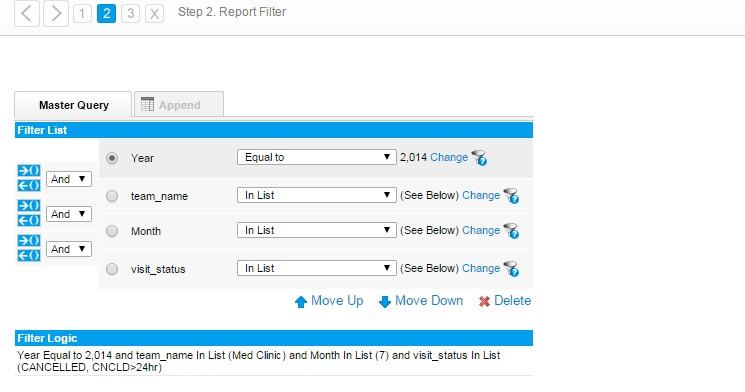Image resolution: width=745 pixels, height=392 pixels.
Task: Open the And dropdown between team_name and Month
Action: pyautogui.click(x=69, y=214)
